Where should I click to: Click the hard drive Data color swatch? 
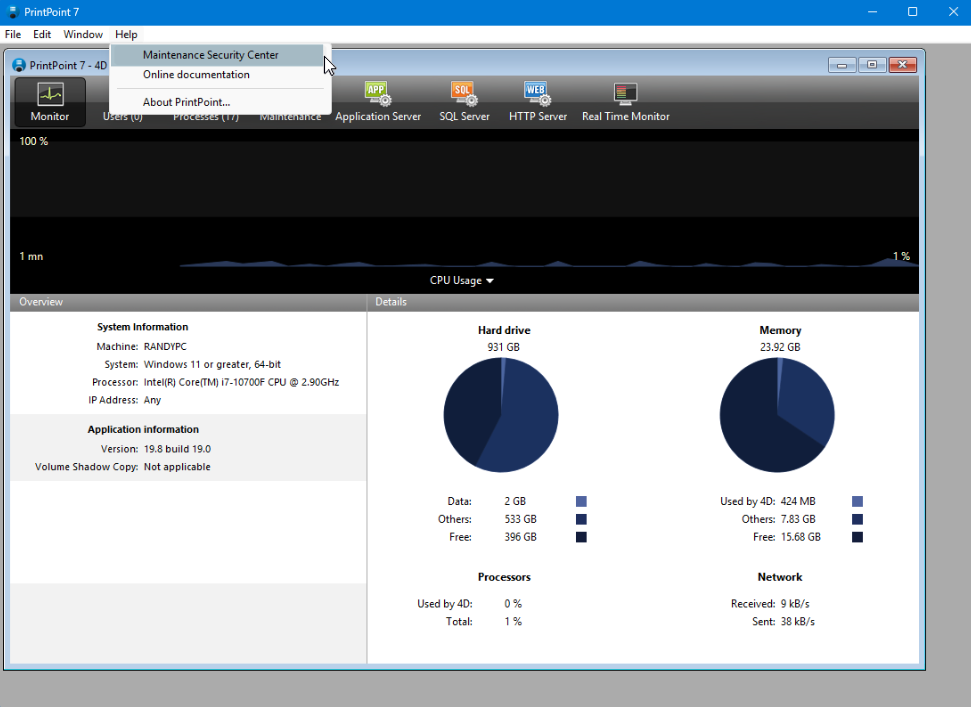pyautogui.click(x=581, y=501)
